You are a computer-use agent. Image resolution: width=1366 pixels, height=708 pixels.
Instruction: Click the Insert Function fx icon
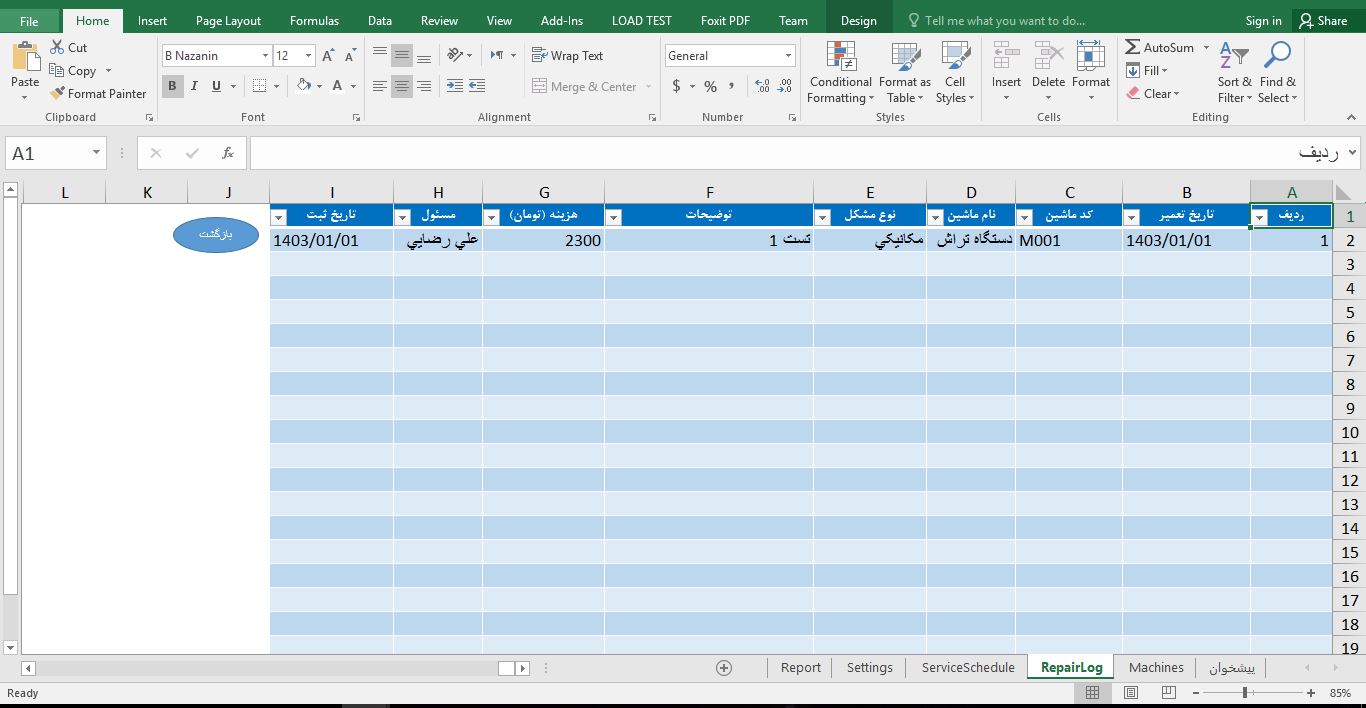pyautogui.click(x=228, y=153)
